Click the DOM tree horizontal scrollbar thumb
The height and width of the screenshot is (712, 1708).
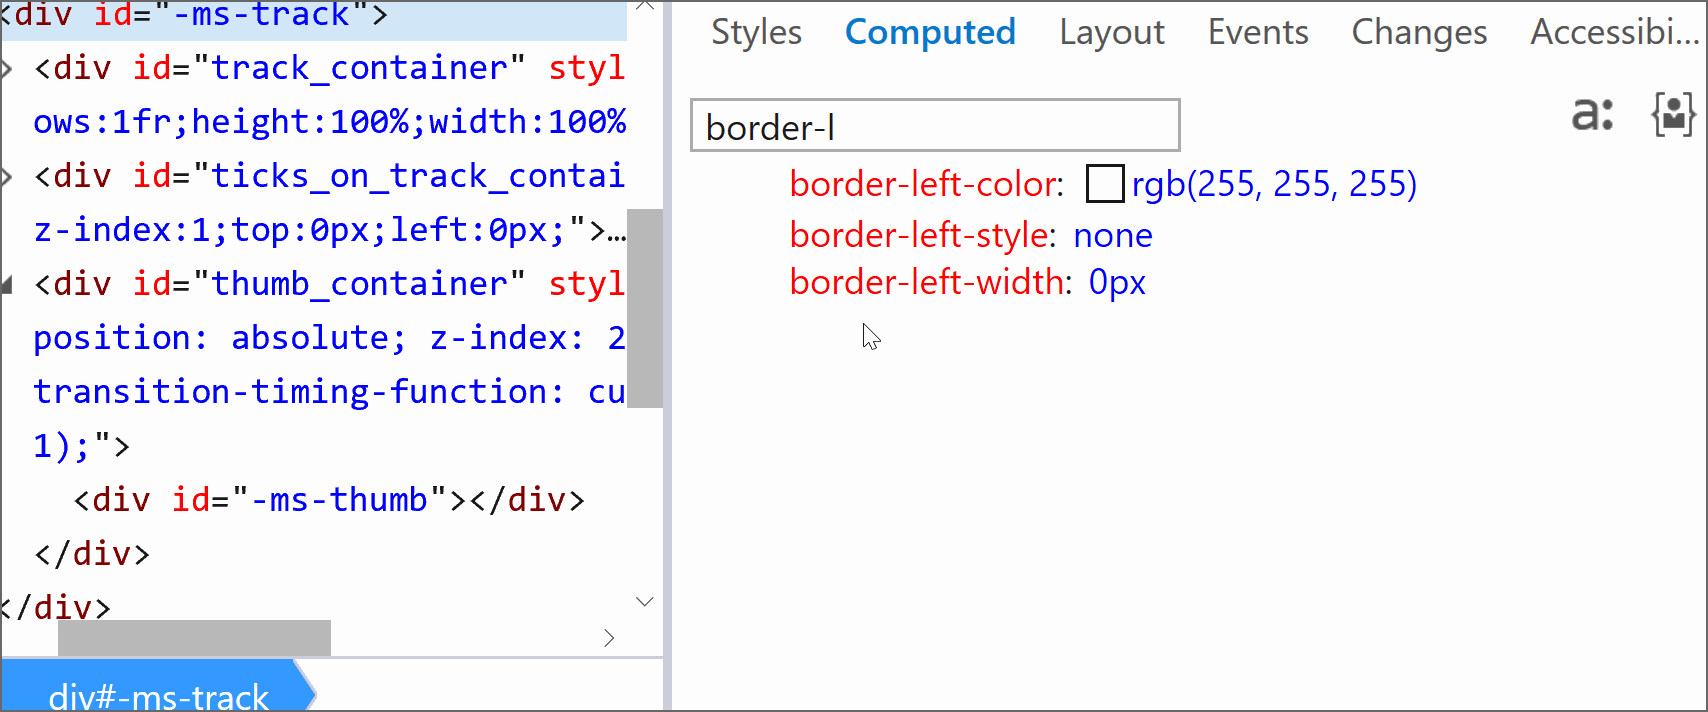click(x=194, y=638)
